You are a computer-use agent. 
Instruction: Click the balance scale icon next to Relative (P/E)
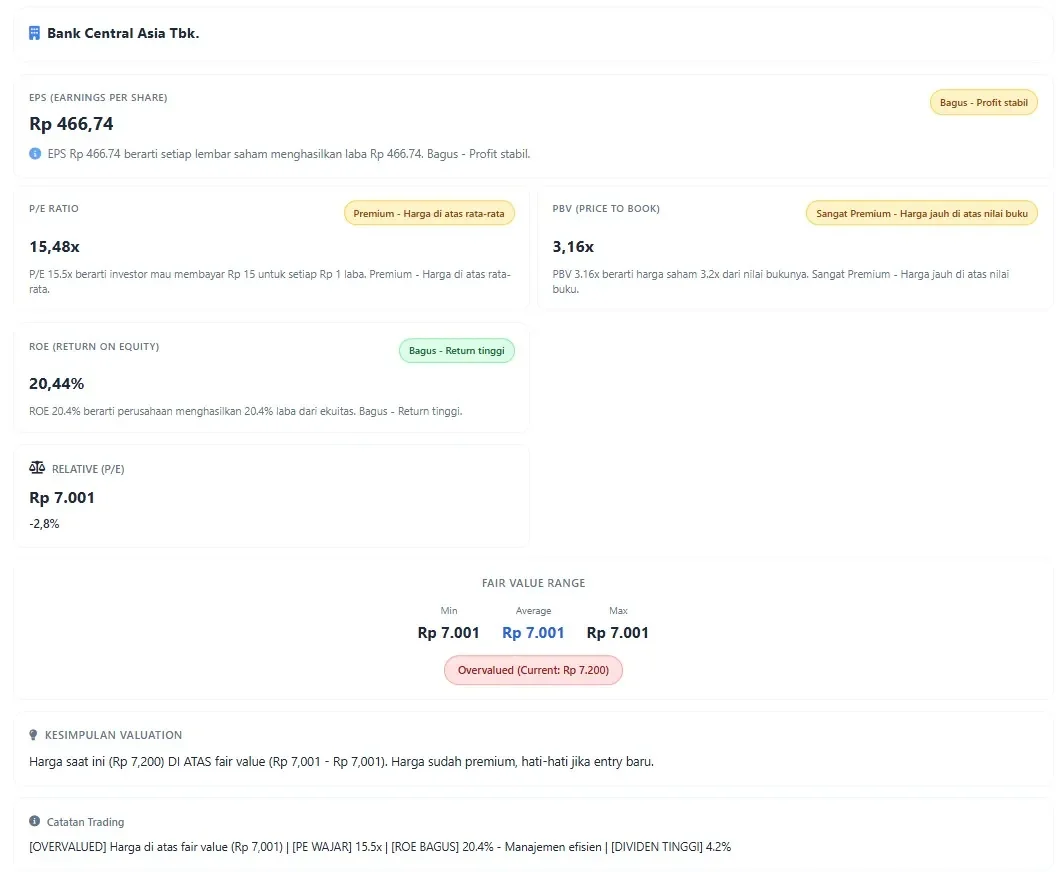tap(37, 468)
